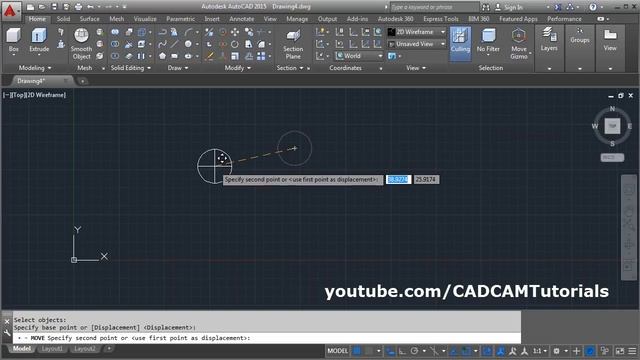Toggle ortho mode in status bar

(402, 351)
